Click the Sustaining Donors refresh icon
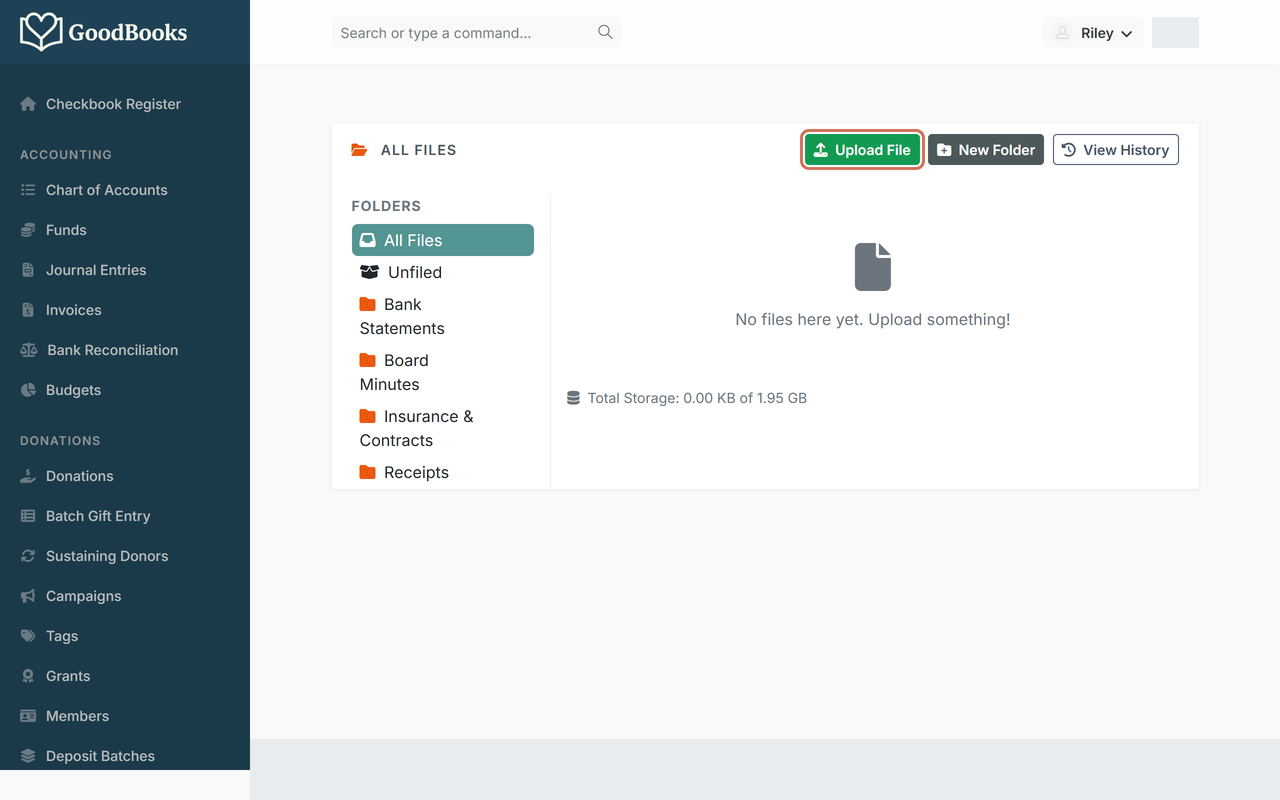 coord(28,556)
